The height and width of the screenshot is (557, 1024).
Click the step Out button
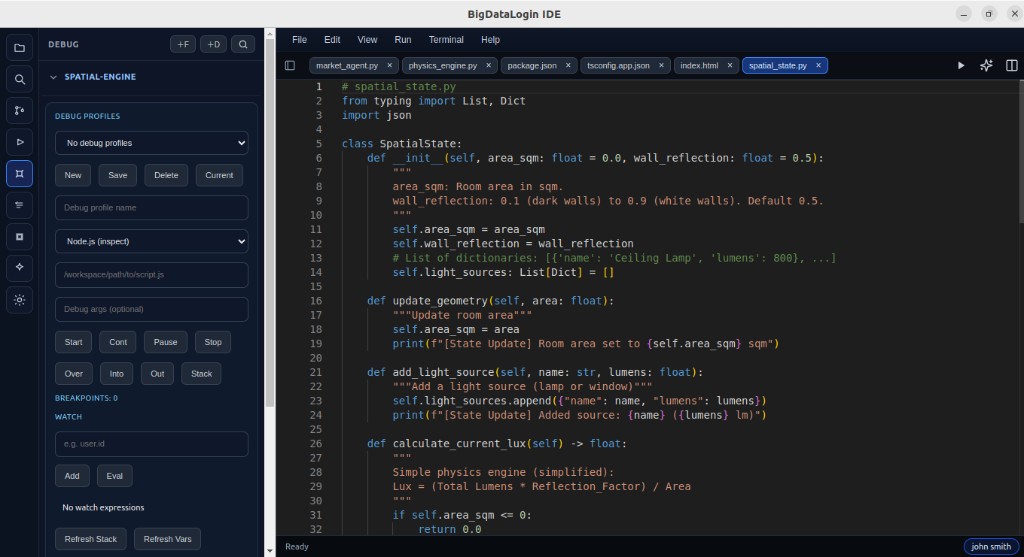(x=157, y=374)
